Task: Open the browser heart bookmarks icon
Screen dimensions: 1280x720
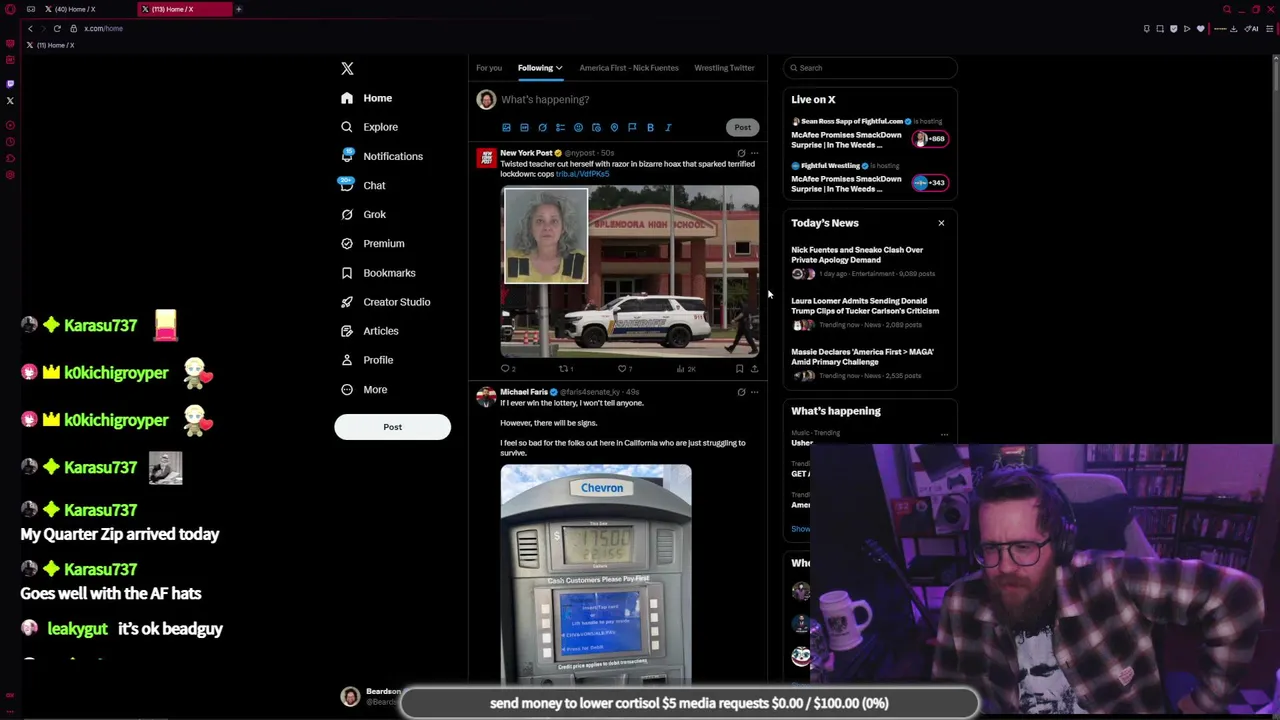Action: click(x=1201, y=29)
